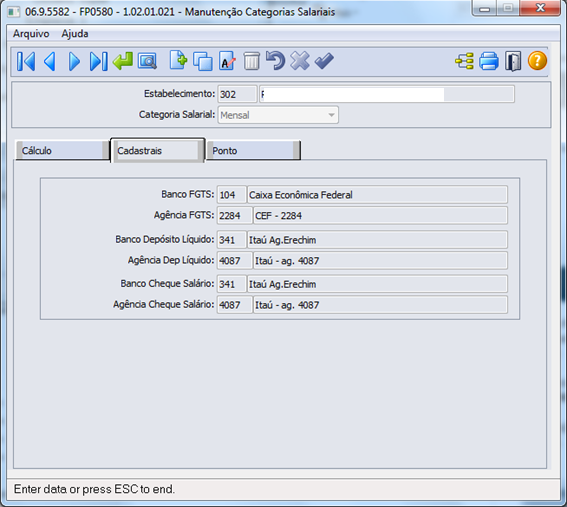
Task: Click the Categoria Salarial label
Action: click(x=177, y=115)
